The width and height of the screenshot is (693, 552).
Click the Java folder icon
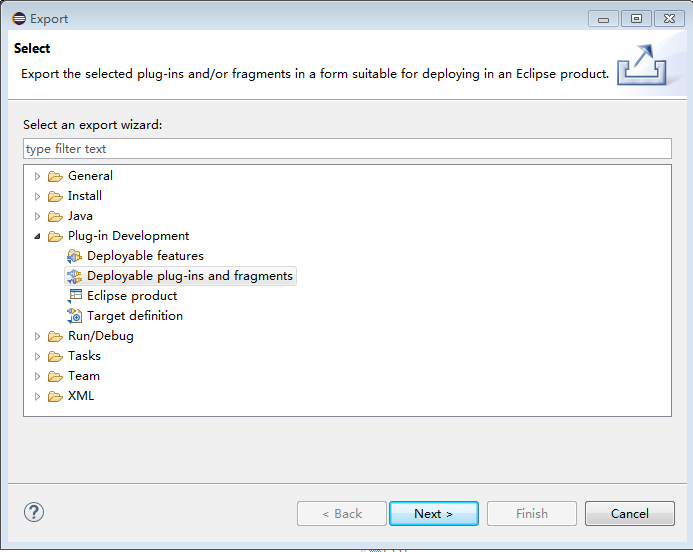(x=55, y=216)
